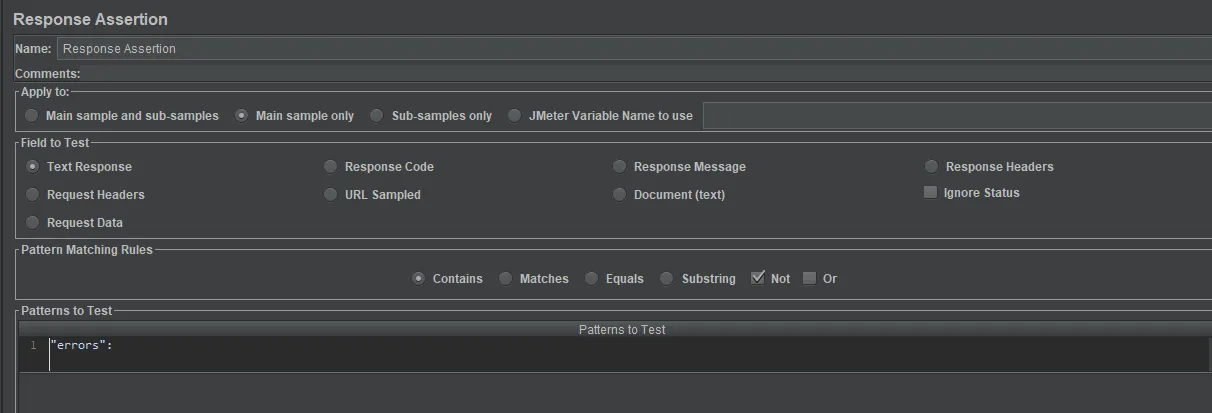Select Response Message radio button
The image size is (1212, 413).
[x=620, y=167]
